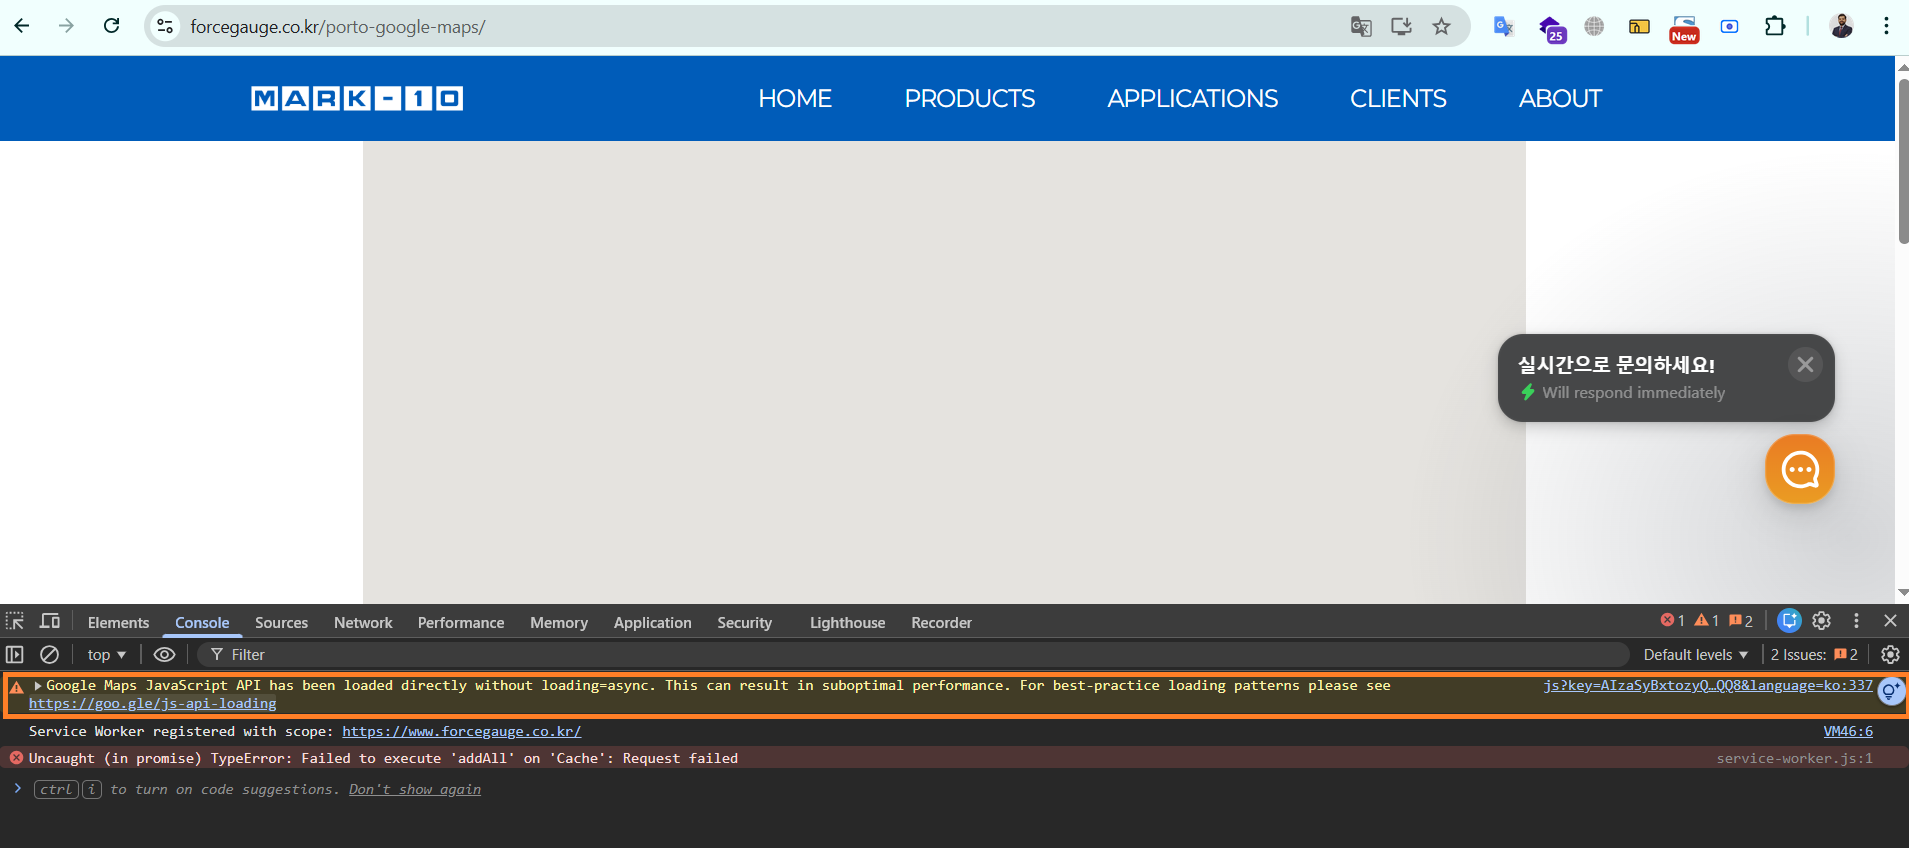Viewport: 1909px width, 848px height.
Task: Open site information icon in address bar
Action: click(x=166, y=27)
